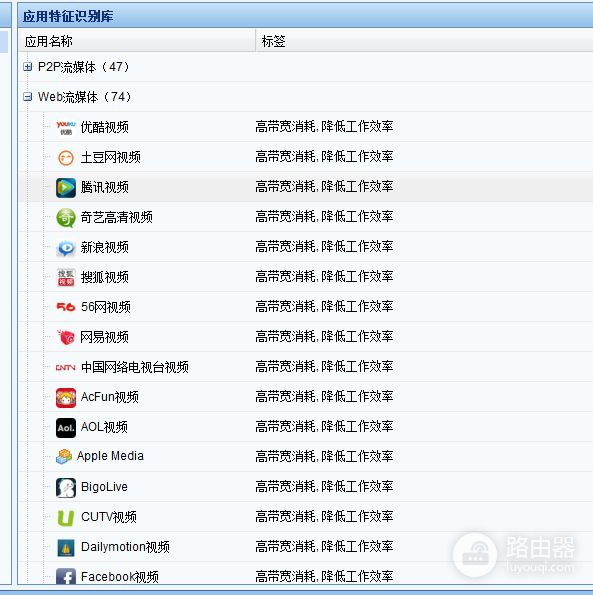Select 搜狐视频 in the list
The height and width of the screenshot is (595, 593).
coord(104,277)
